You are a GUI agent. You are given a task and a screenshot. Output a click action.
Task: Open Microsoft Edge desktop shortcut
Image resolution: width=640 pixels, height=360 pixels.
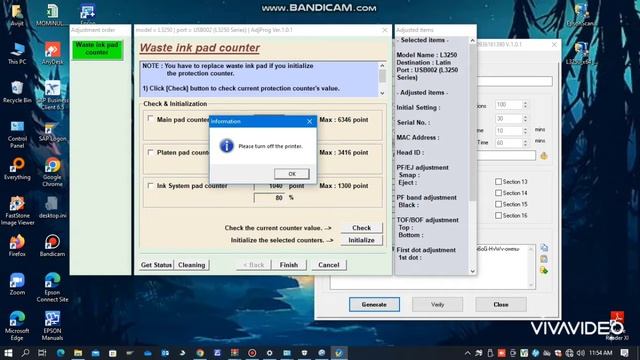(x=17, y=325)
